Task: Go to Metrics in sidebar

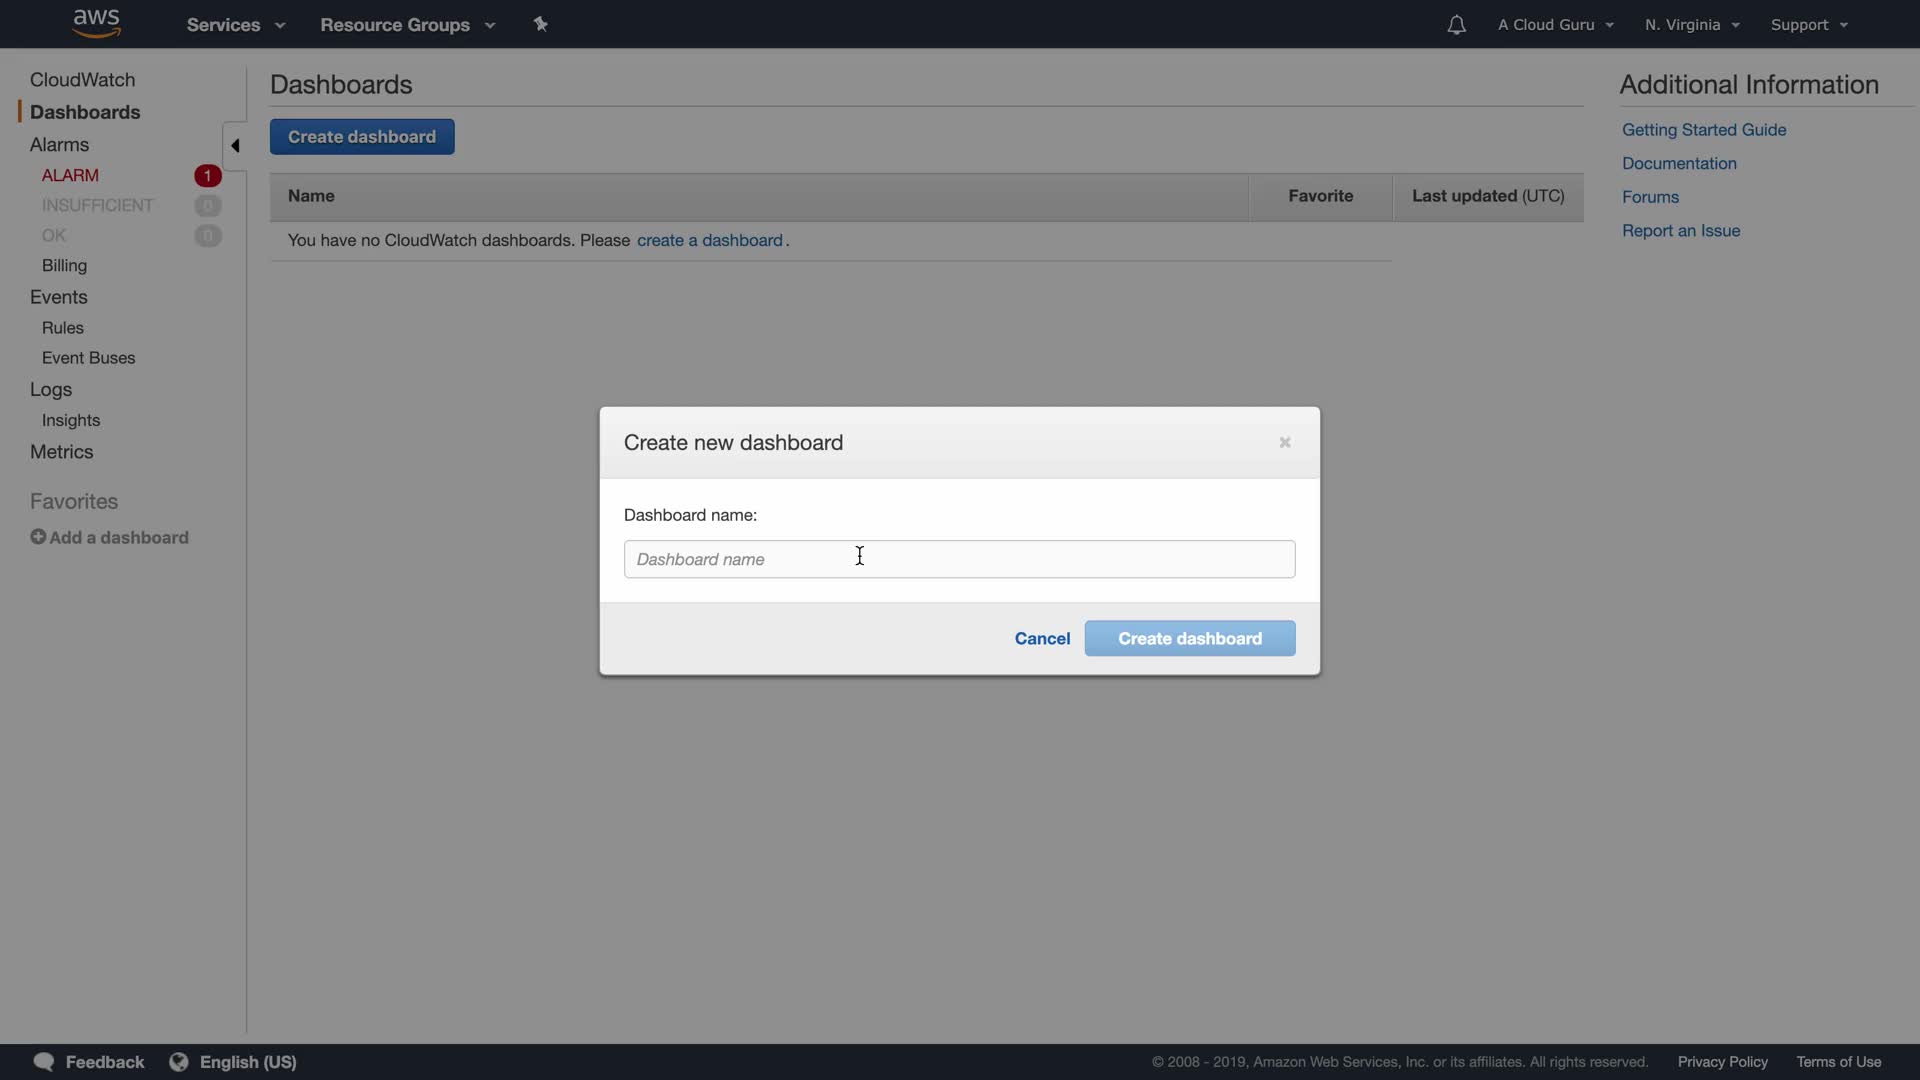Action: (61, 452)
